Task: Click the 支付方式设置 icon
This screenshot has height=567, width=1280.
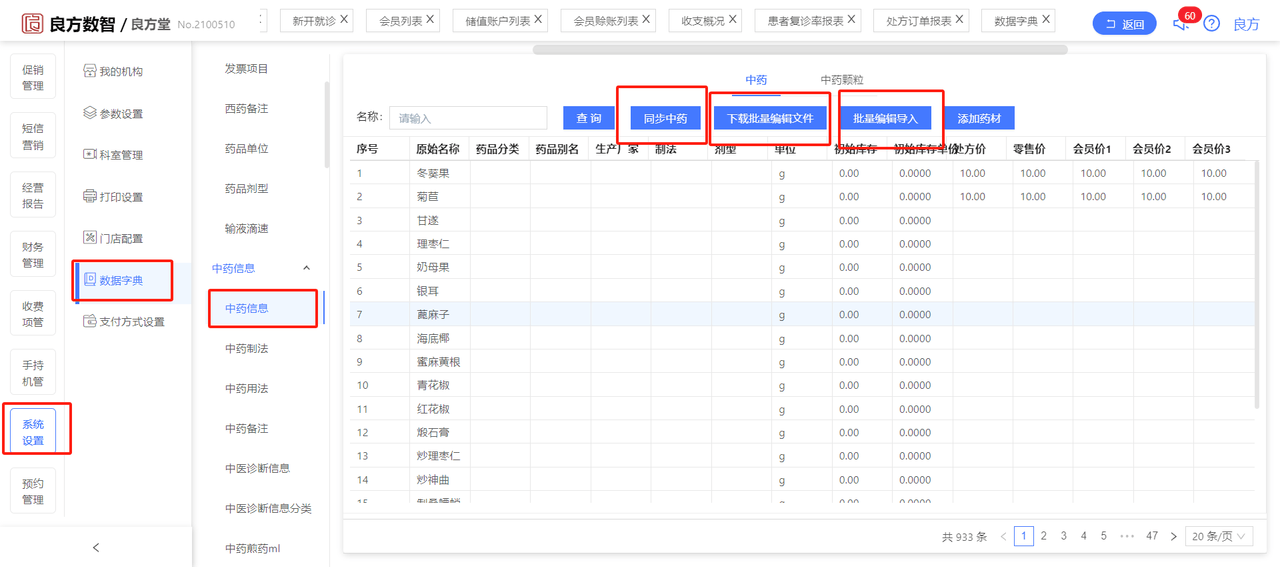Action: (x=90, y=322)
